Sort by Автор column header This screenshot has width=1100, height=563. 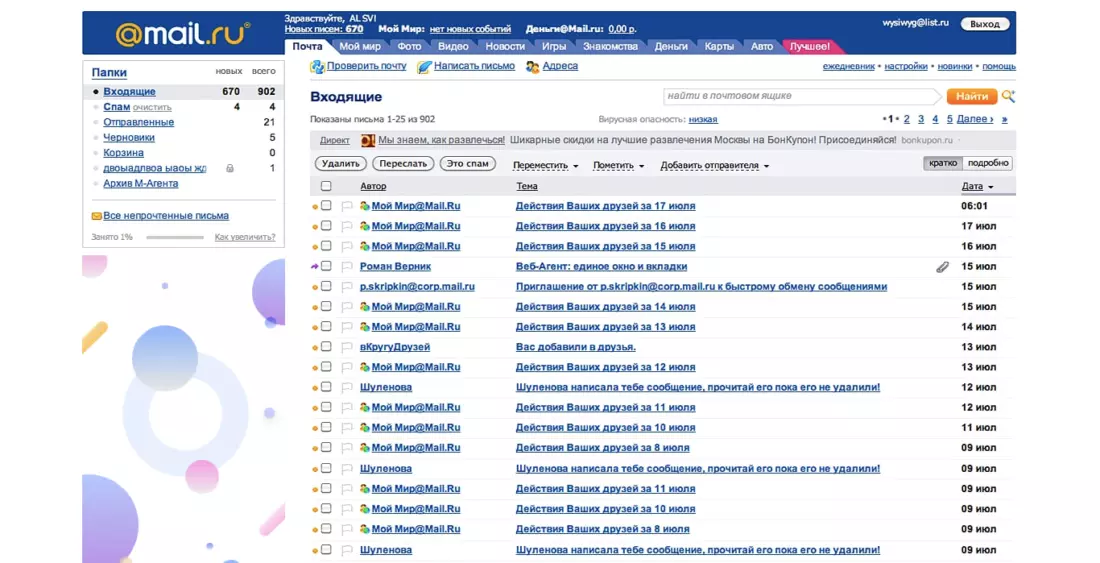(x=373, y=186)
